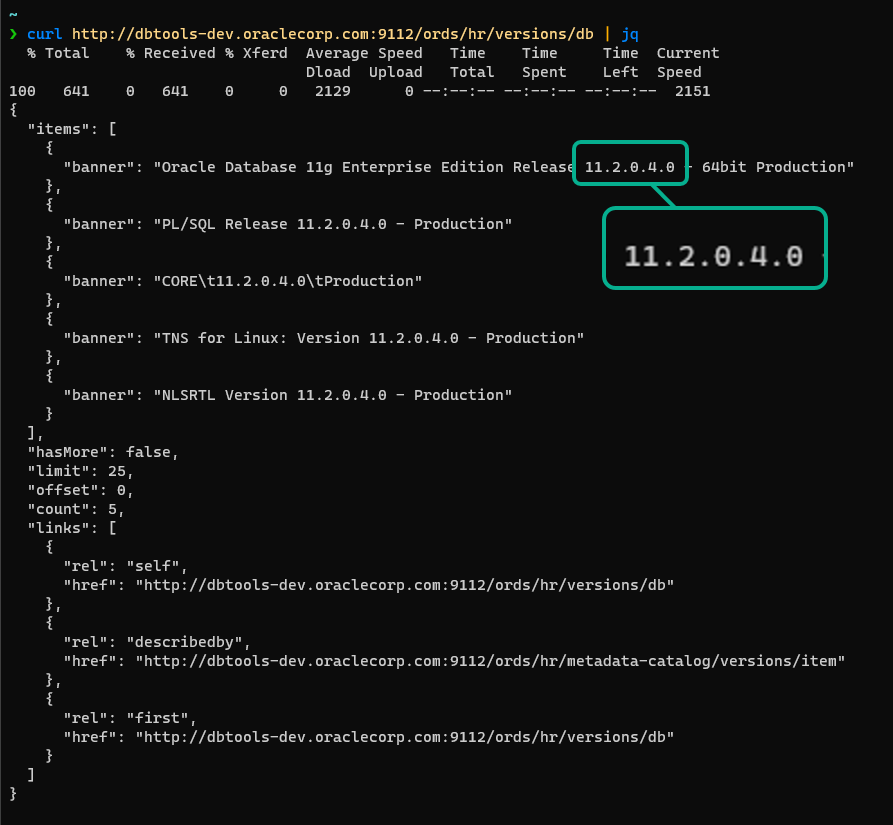Click the "items" JSON key
This screenshot has width=893, height=825.
pyautogui.click(x=63, y=129)
